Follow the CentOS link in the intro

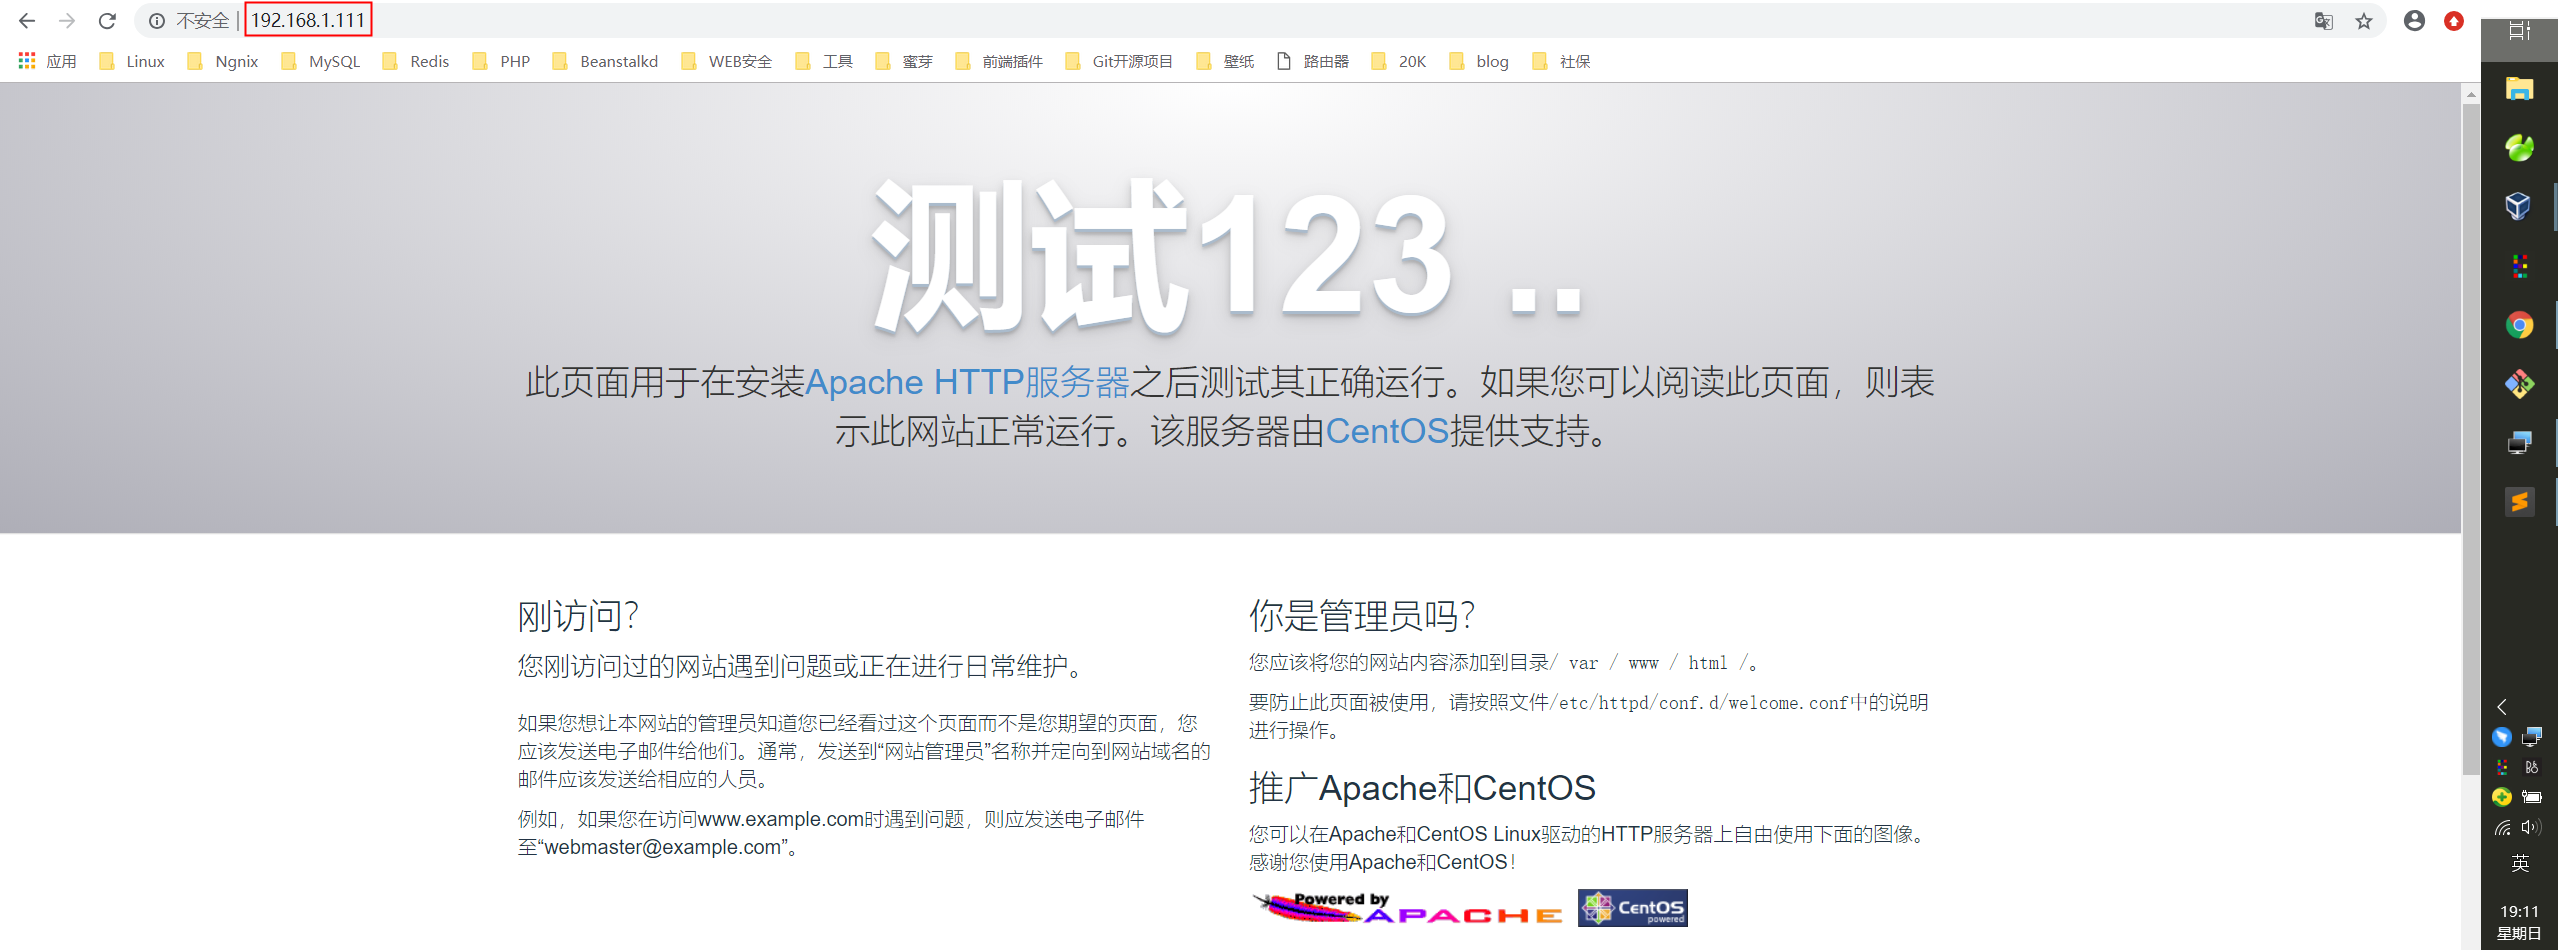pyautogui.click(x=1387, y=431)
